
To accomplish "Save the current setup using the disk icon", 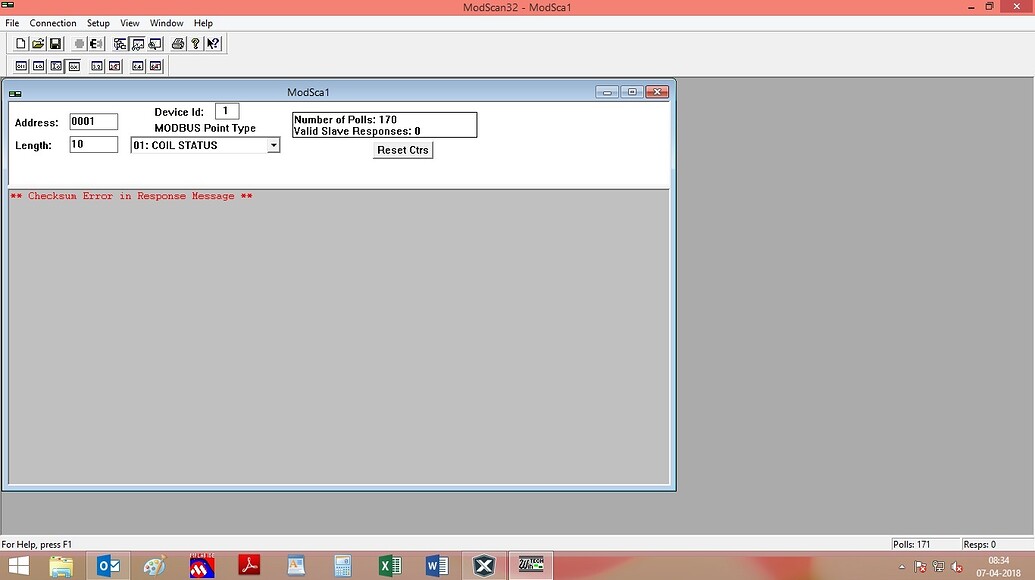I will [x=56, y=43].
